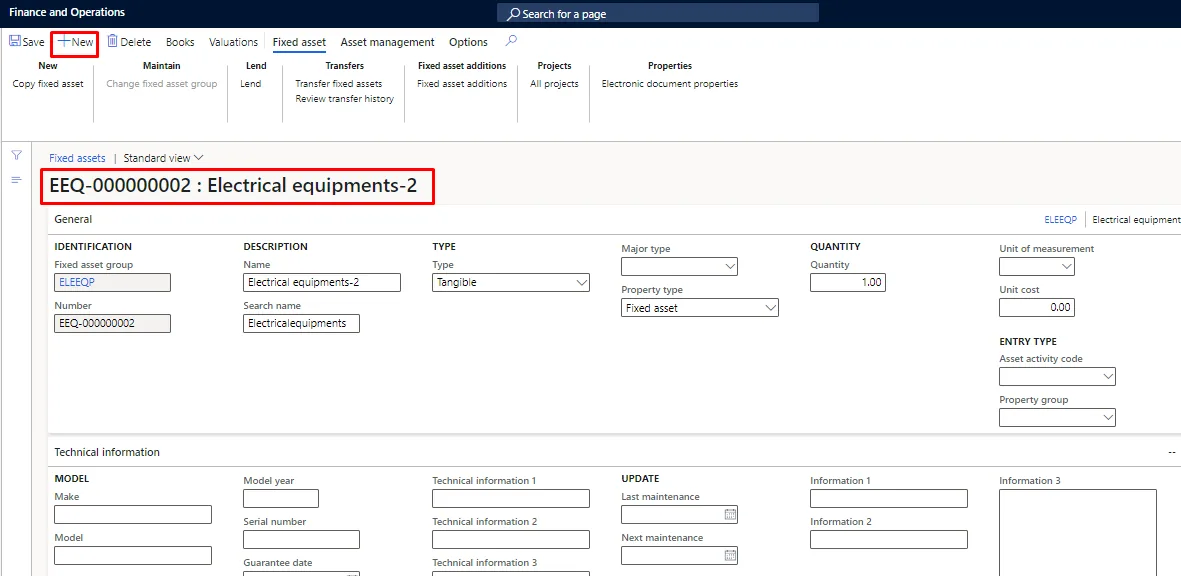Click the Lend action
The height and width of the screenshot is (576, 1181).
(251, 84)
